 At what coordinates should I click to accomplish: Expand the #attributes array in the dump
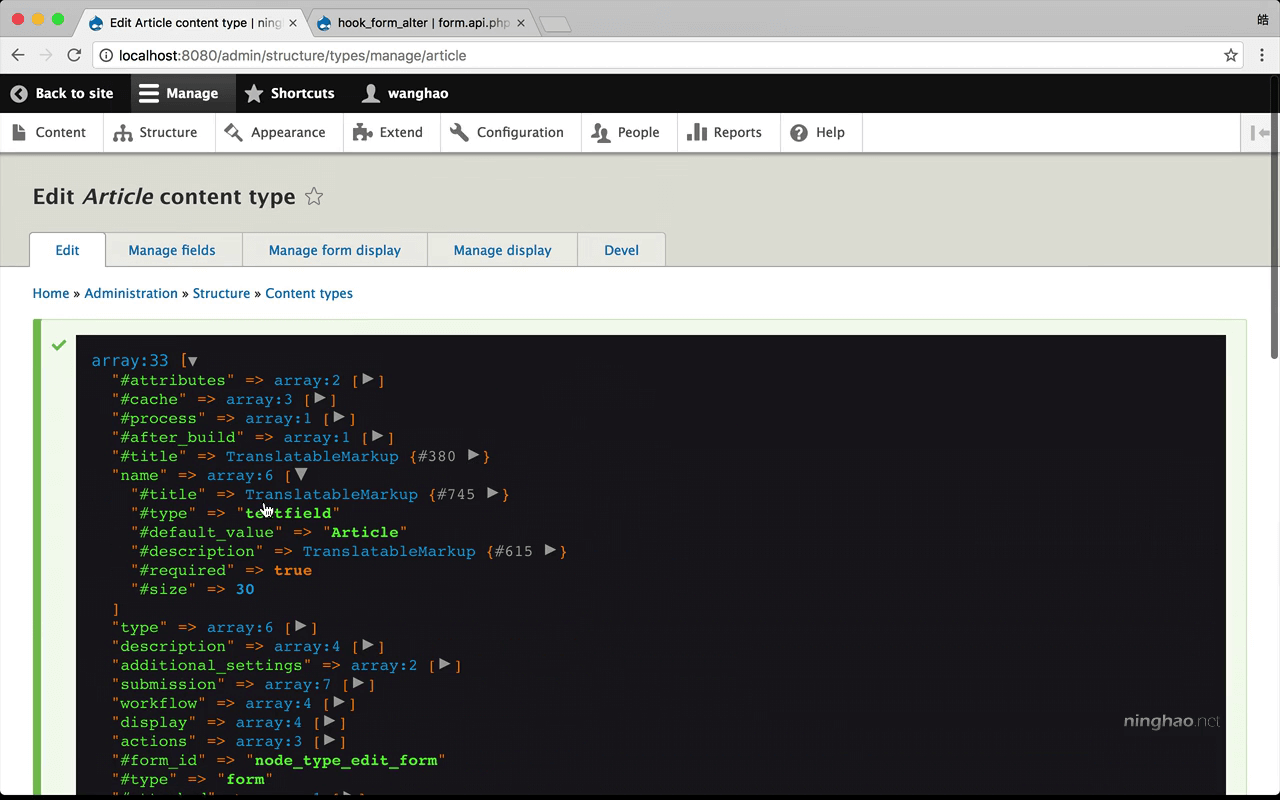(x=369, y=380)
